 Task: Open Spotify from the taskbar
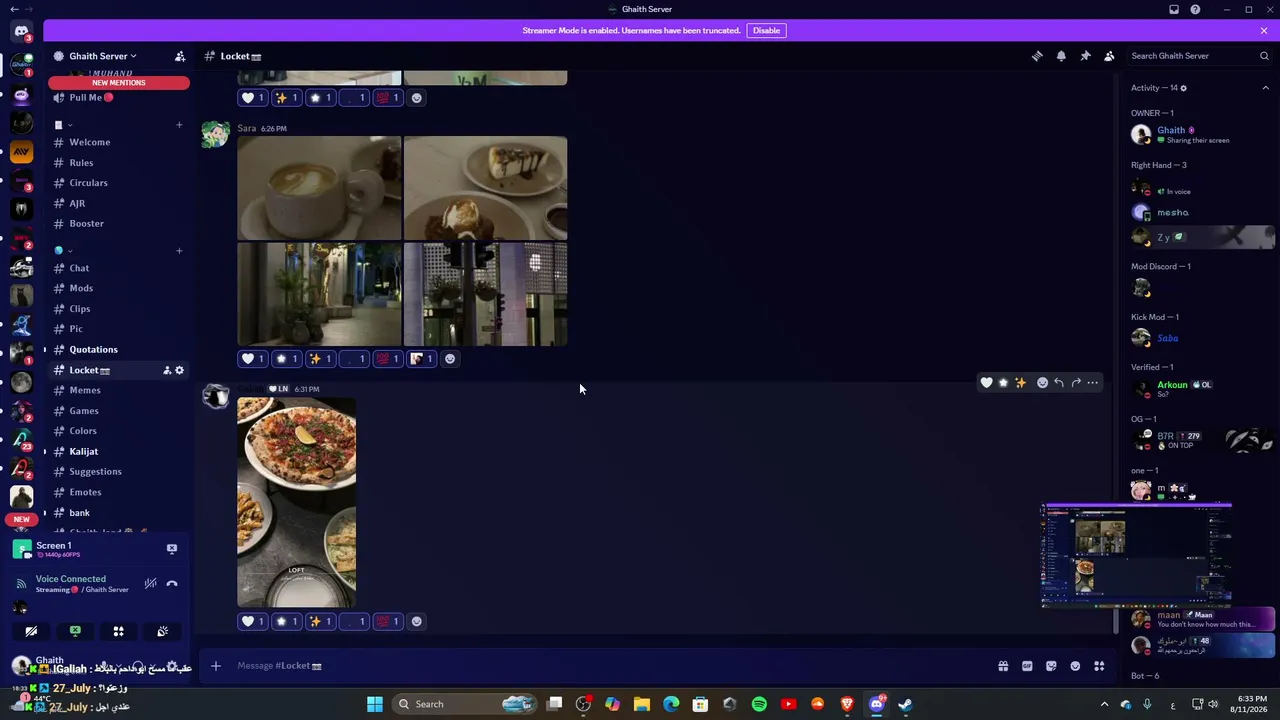point(759,704)
